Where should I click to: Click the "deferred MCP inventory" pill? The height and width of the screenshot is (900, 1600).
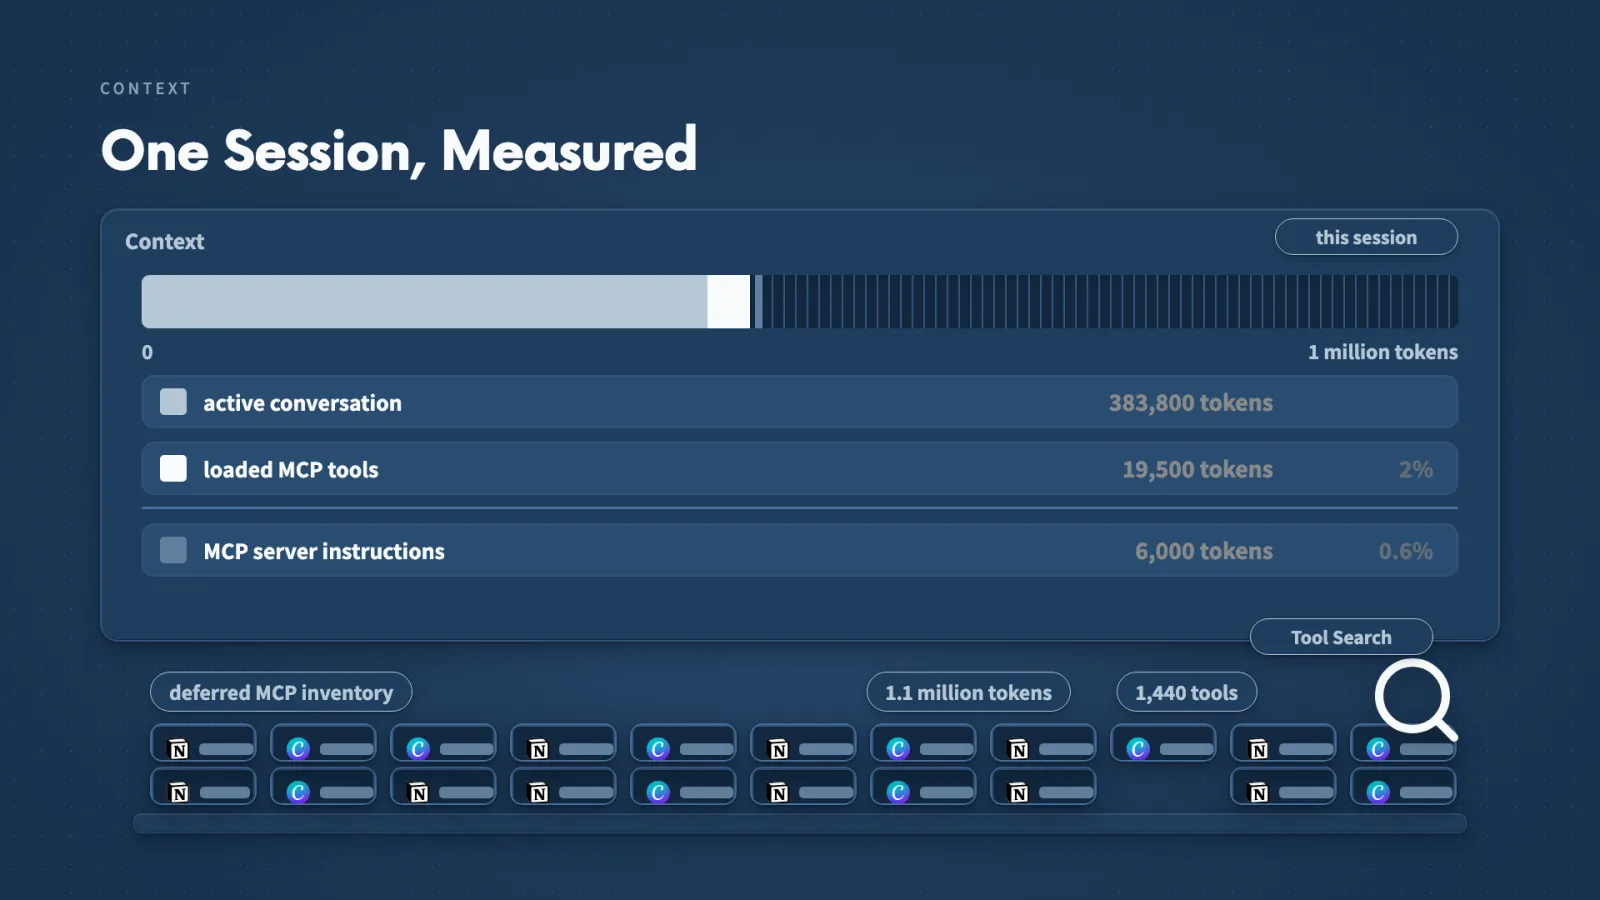click(x=281, y=692)
